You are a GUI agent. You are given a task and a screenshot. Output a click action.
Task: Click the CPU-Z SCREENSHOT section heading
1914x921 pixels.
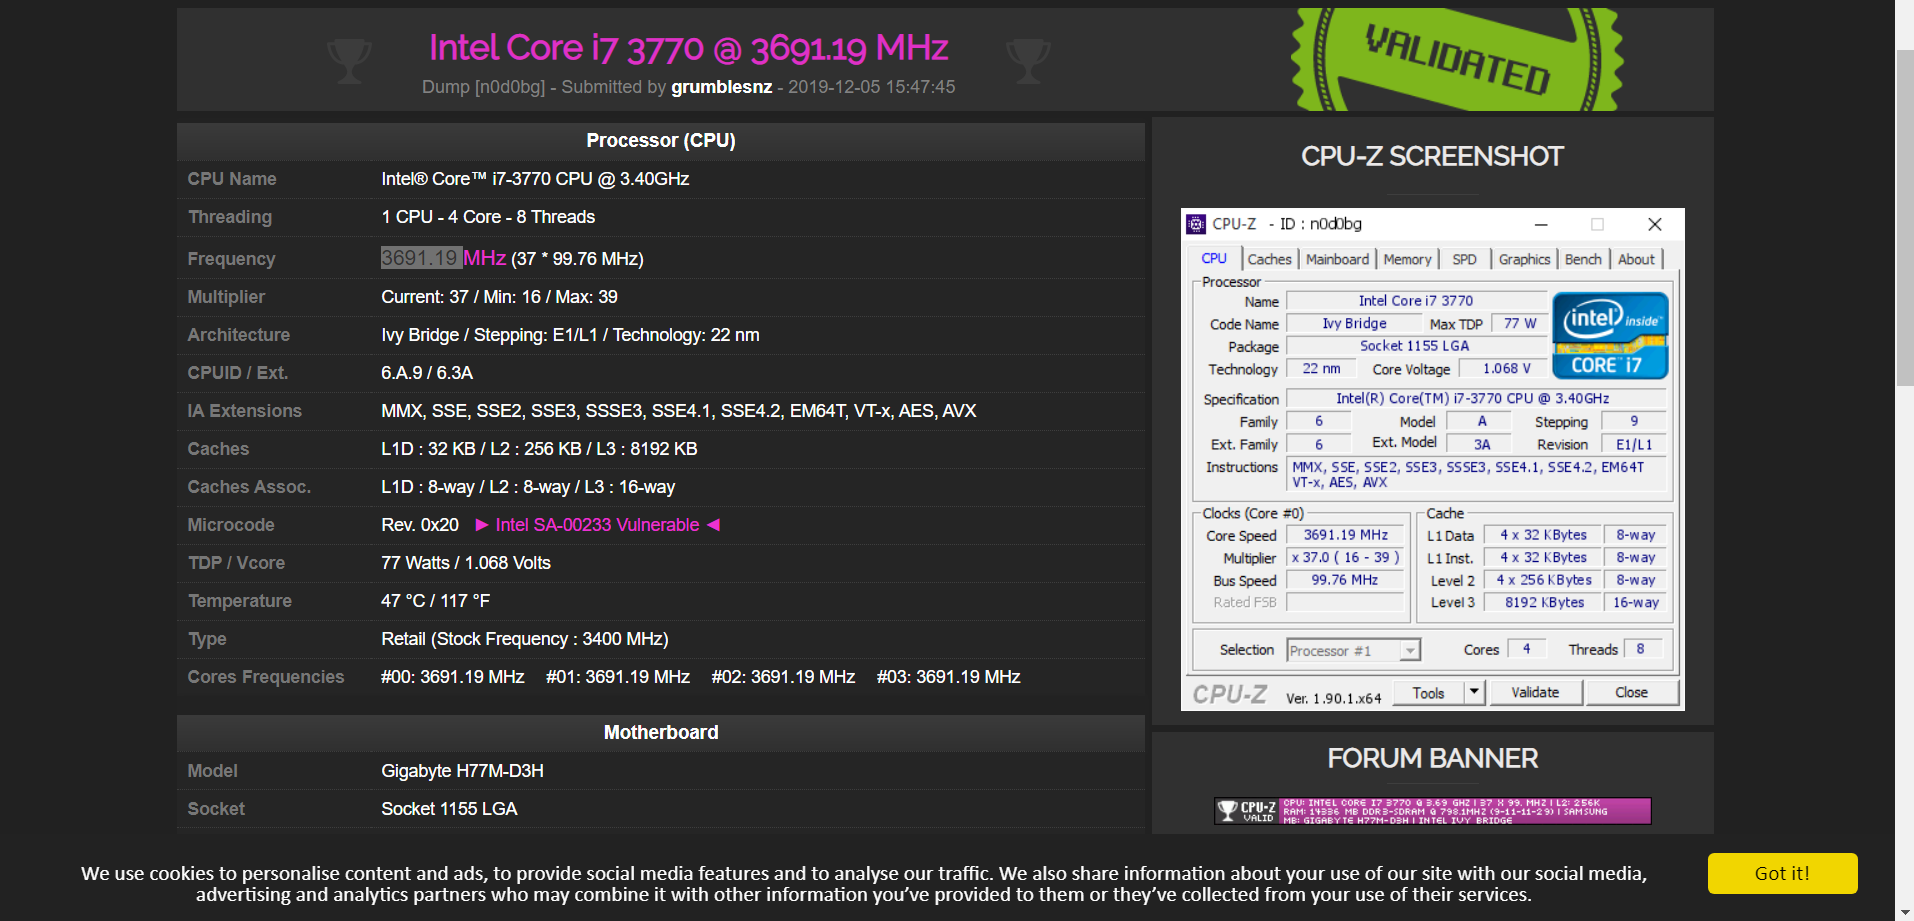point(1432,157)
